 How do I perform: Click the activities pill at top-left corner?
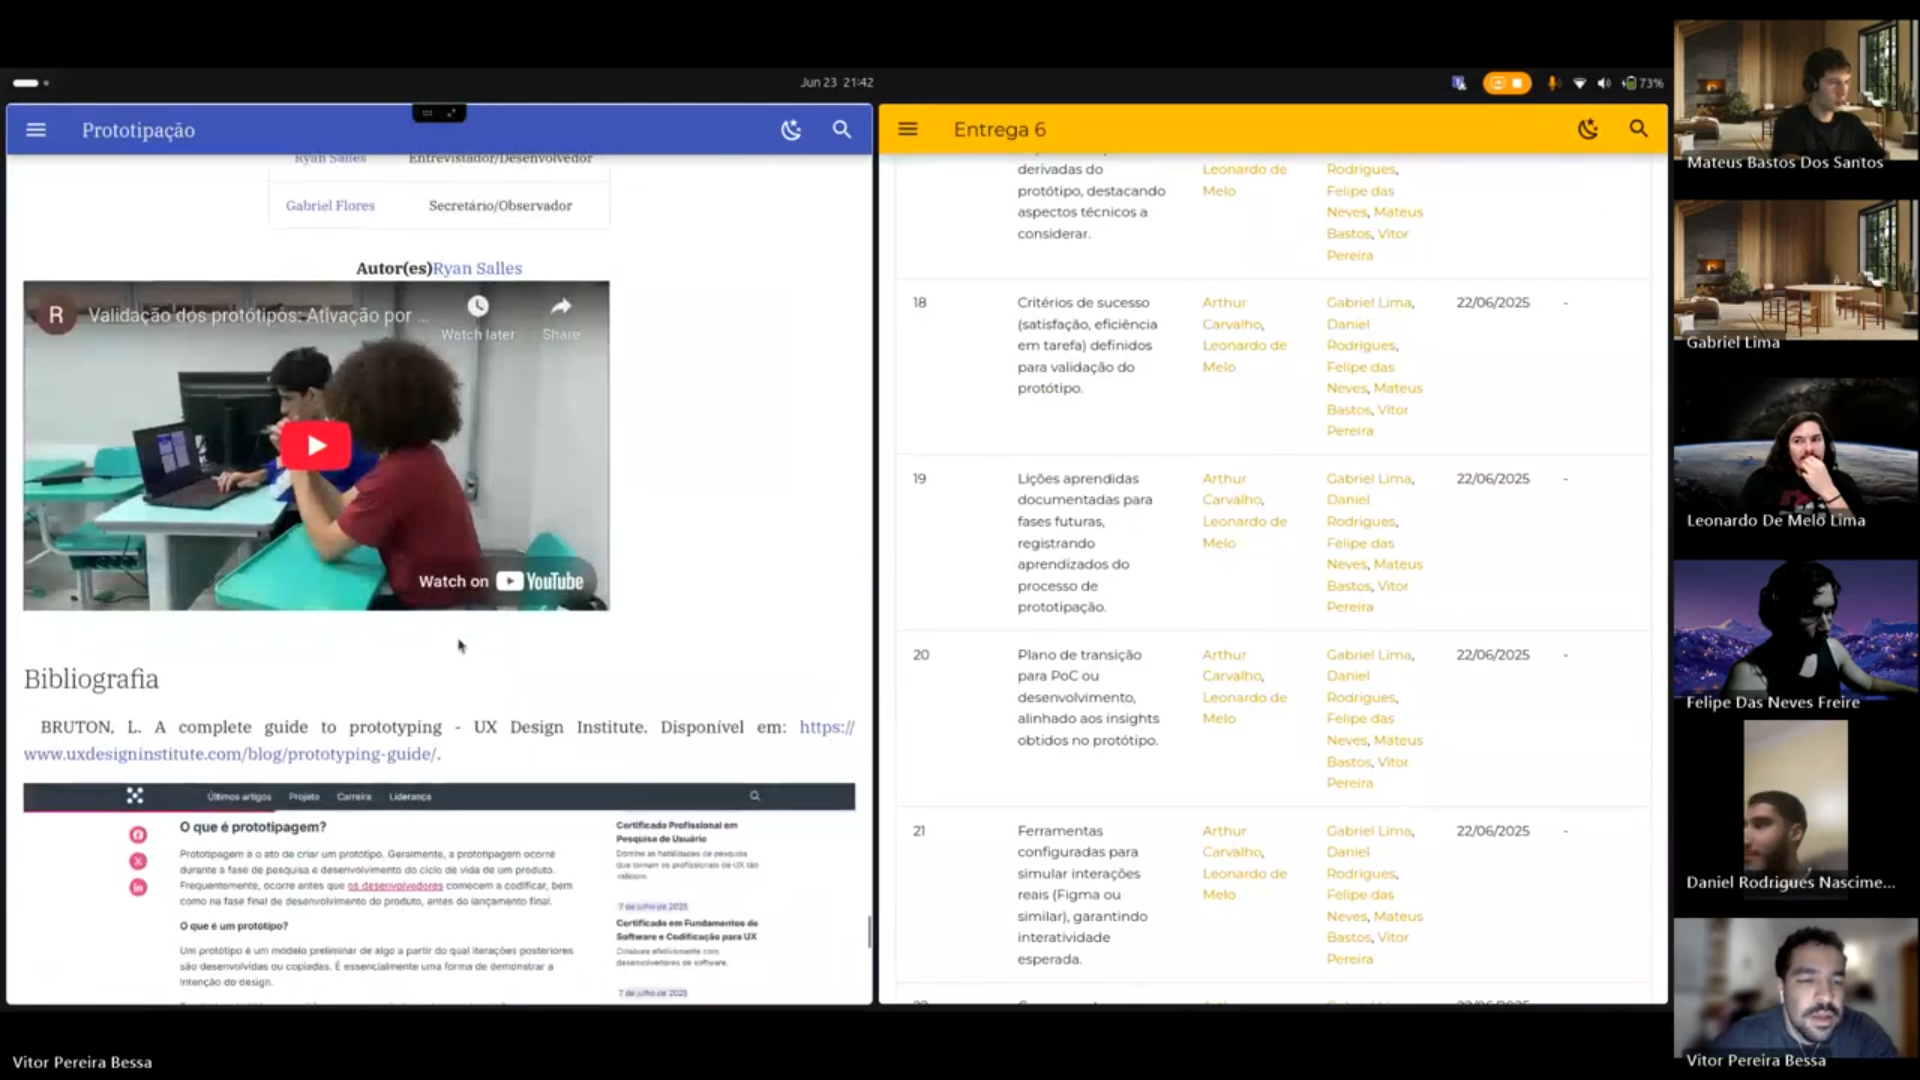[26, 83]
